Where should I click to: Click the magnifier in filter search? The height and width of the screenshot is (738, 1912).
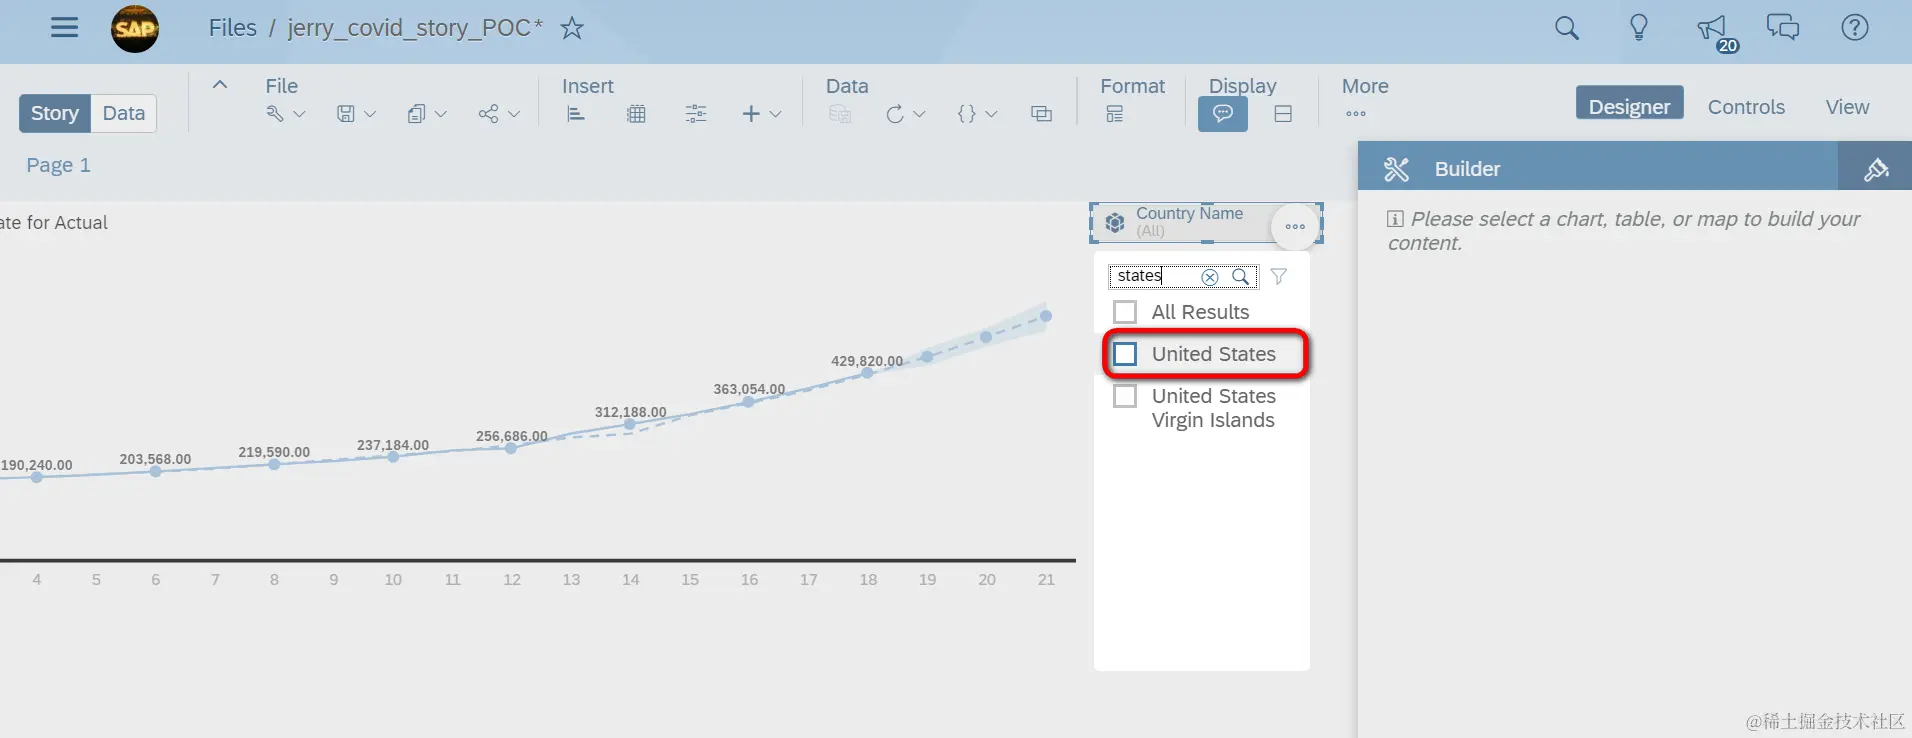coord(1240,277)
